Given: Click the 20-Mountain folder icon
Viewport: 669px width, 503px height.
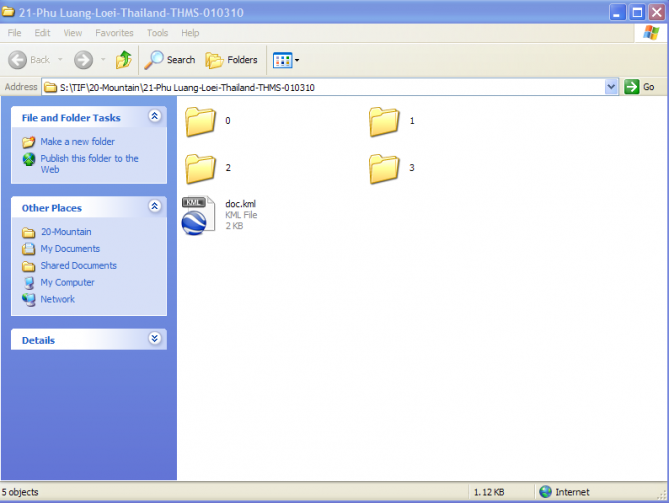Looking at the screenshot, I should click(29, 233).
